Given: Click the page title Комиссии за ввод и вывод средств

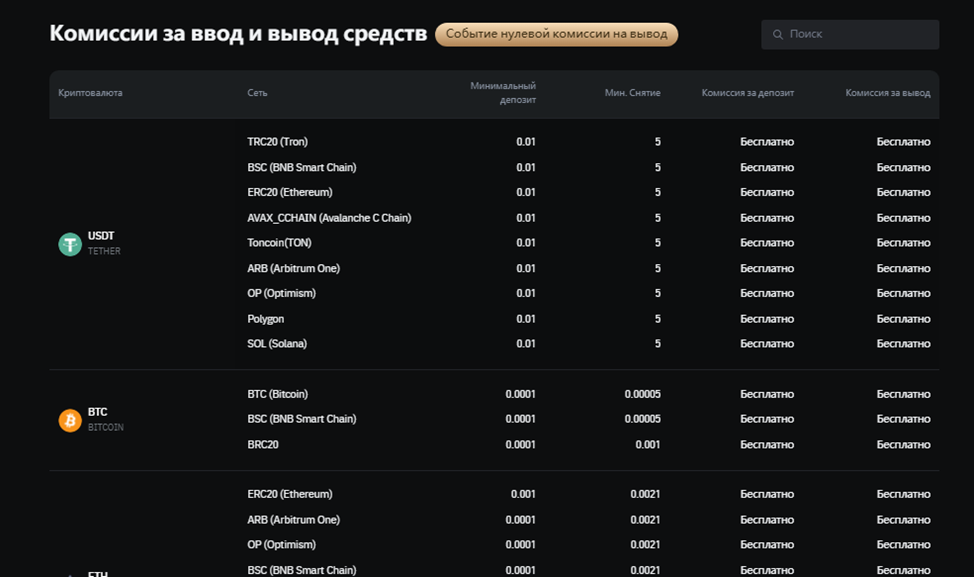Looking at the screenshot, I should coord(239,34).
